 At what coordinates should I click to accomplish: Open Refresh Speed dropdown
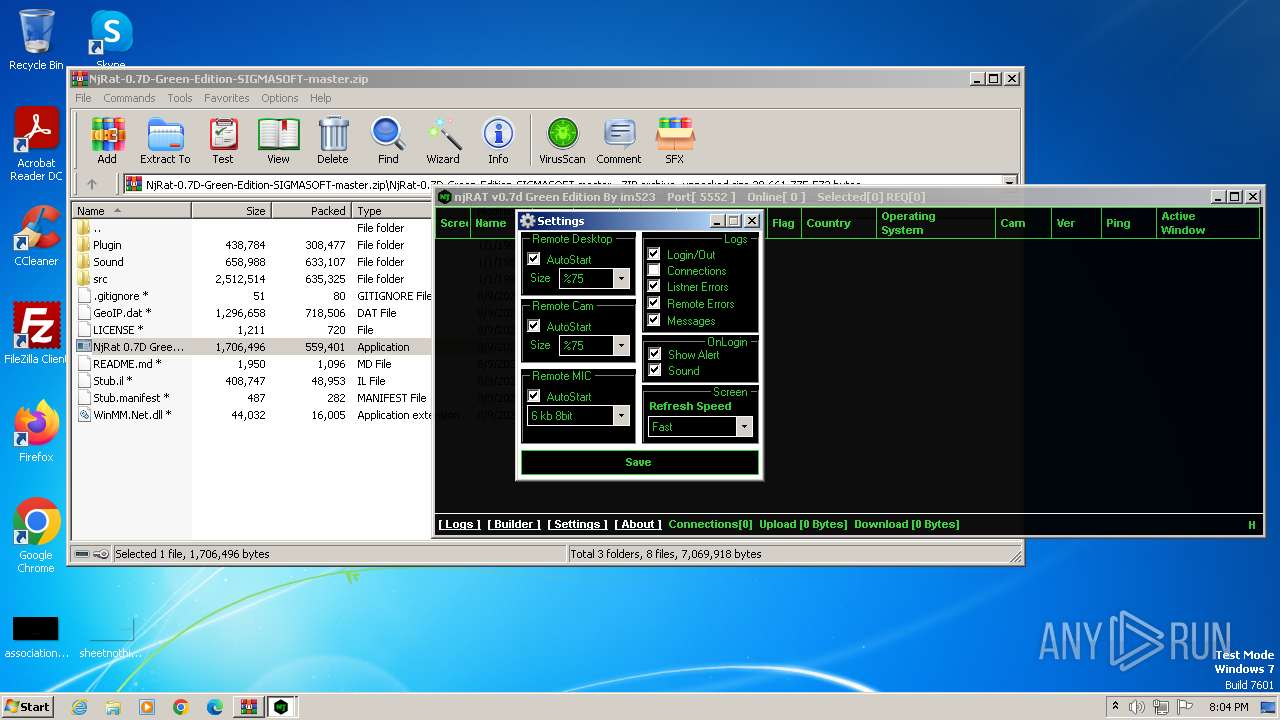point(743,427)
